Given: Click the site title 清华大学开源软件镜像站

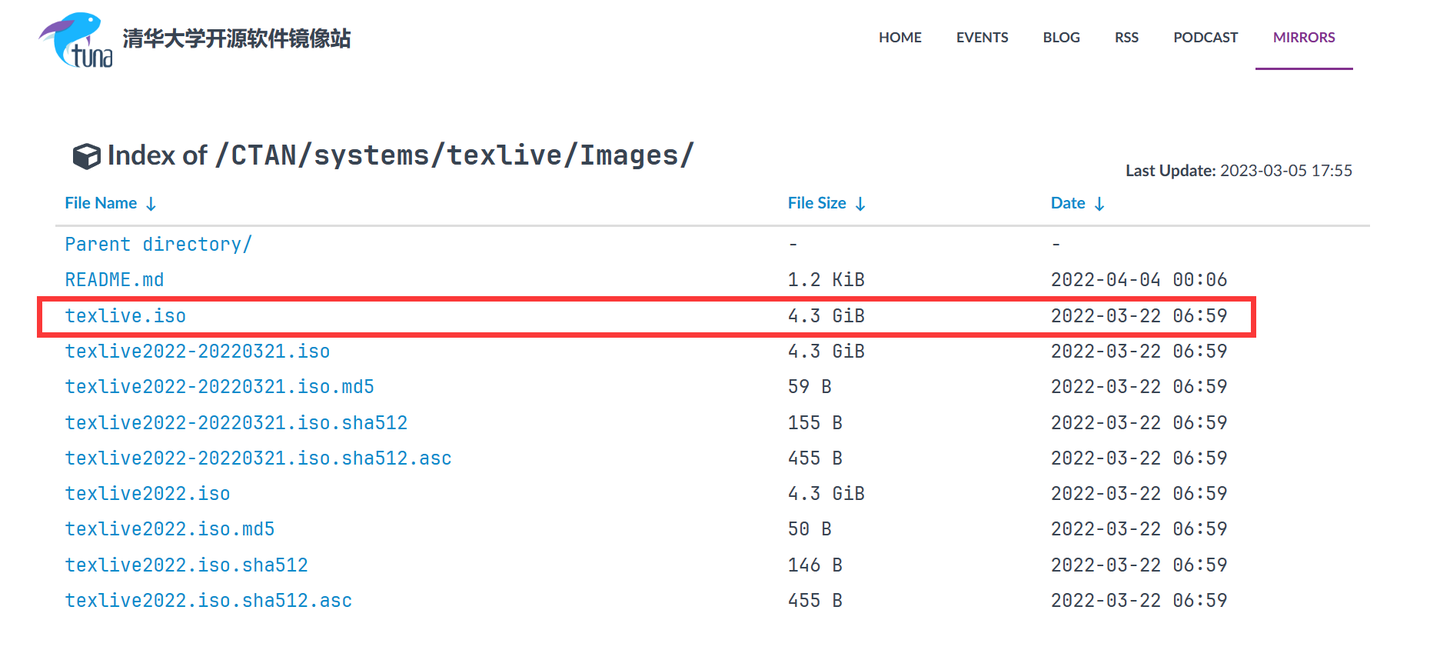Looking at the screenshot, I should tap(236, 39).
